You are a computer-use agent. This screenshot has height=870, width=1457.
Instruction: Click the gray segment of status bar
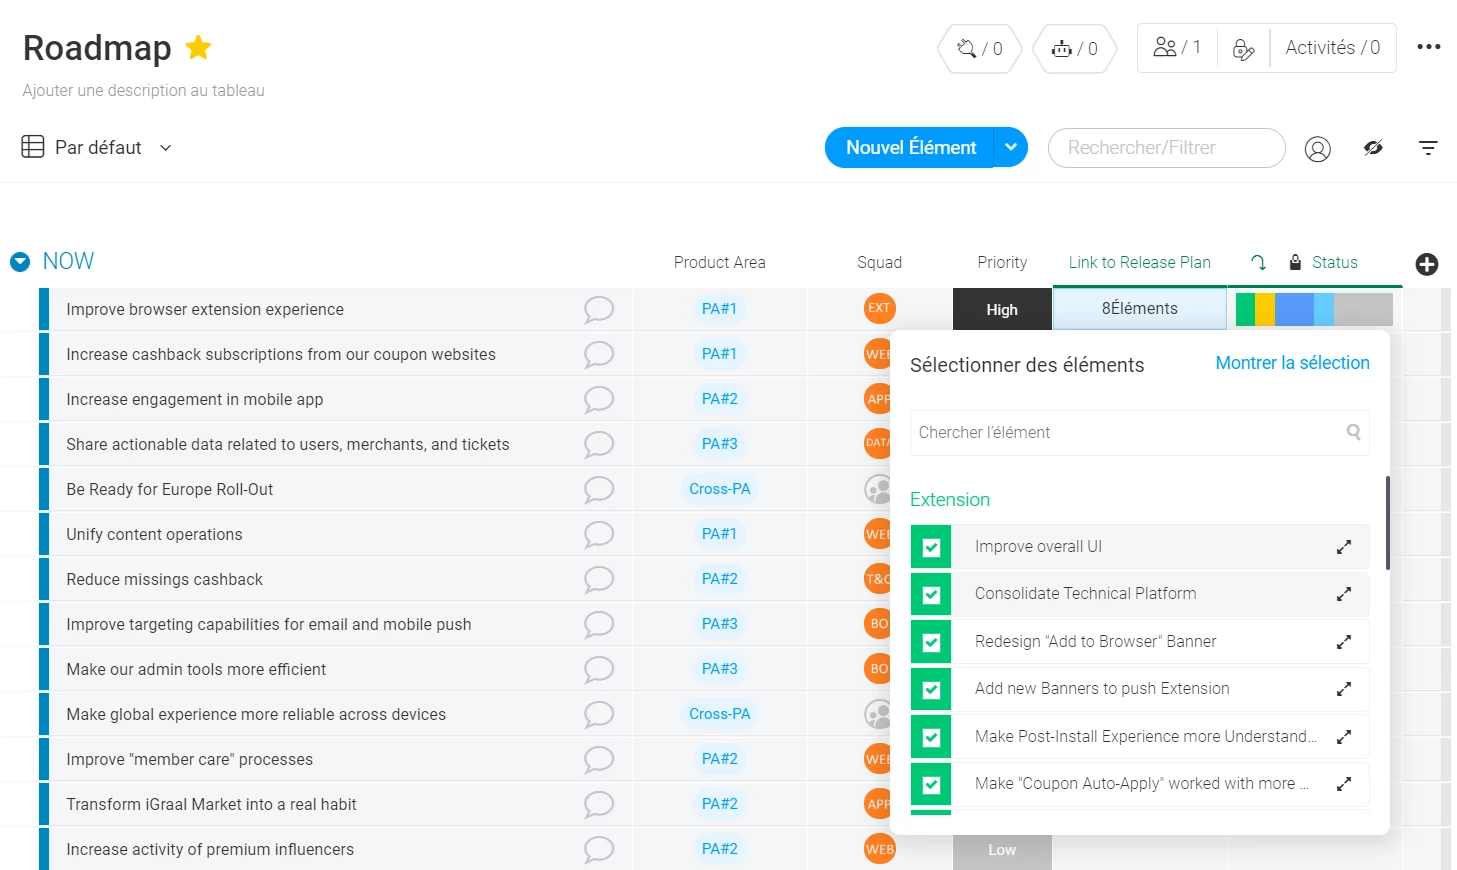point(1363,310)
